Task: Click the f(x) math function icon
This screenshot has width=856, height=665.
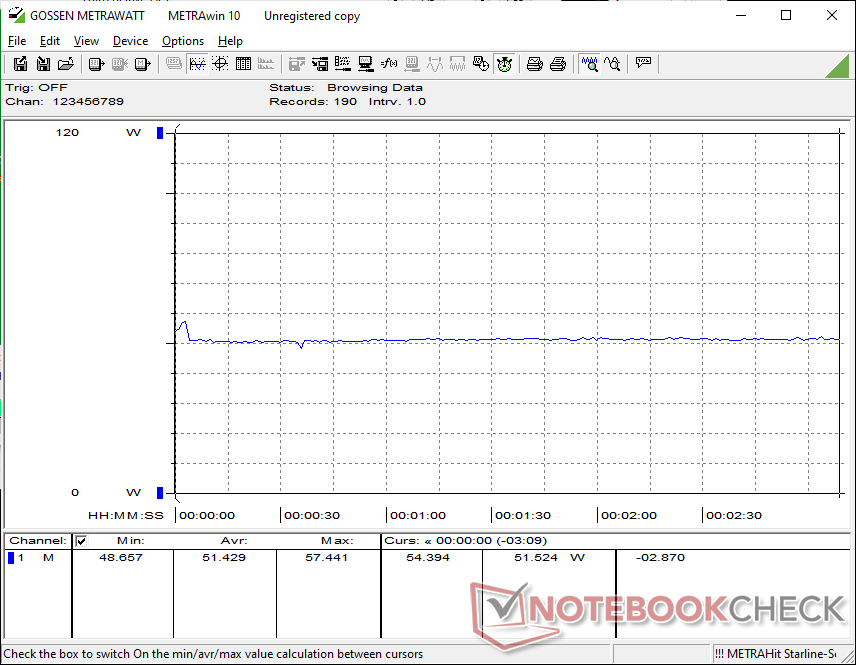Action: (x=389, y=64)
